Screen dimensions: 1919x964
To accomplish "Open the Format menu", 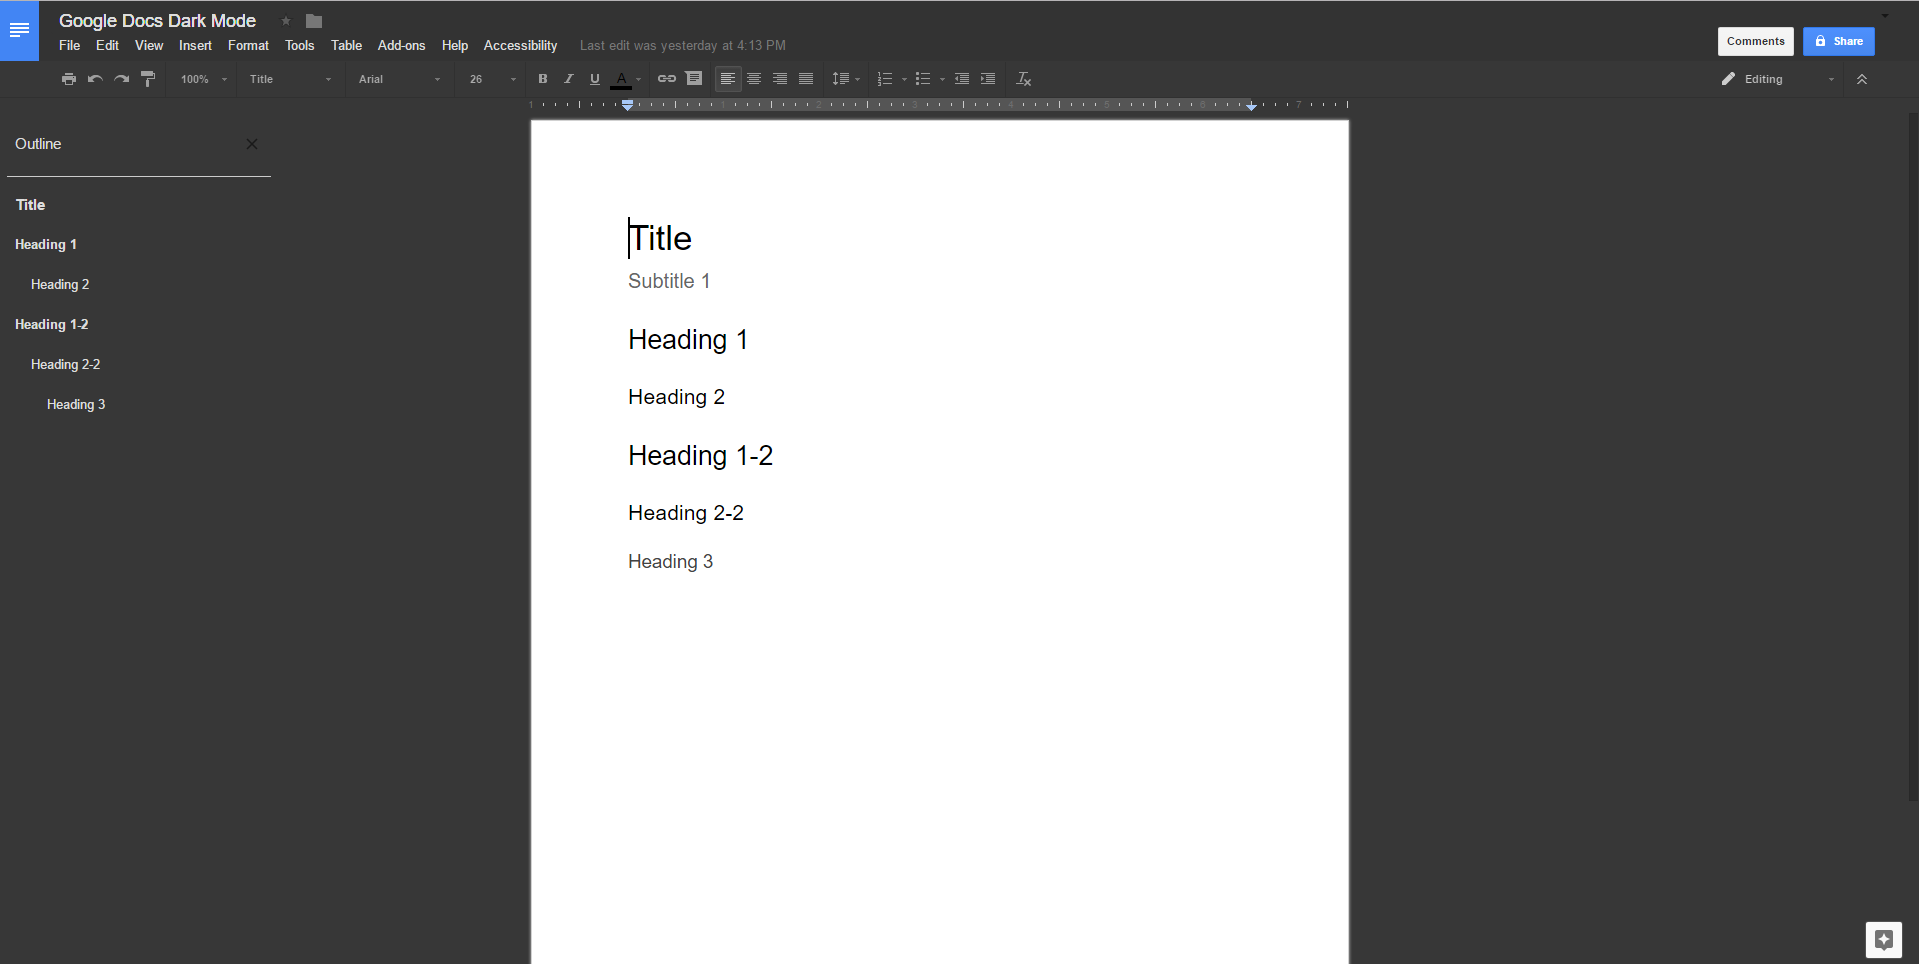I will click(x=248, y=45).
